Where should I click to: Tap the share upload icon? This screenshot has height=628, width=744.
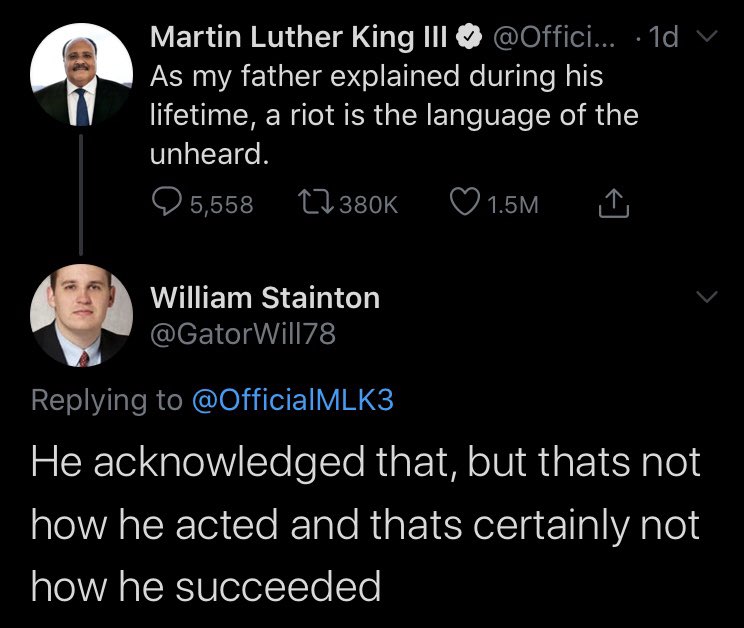pos(614,203)
